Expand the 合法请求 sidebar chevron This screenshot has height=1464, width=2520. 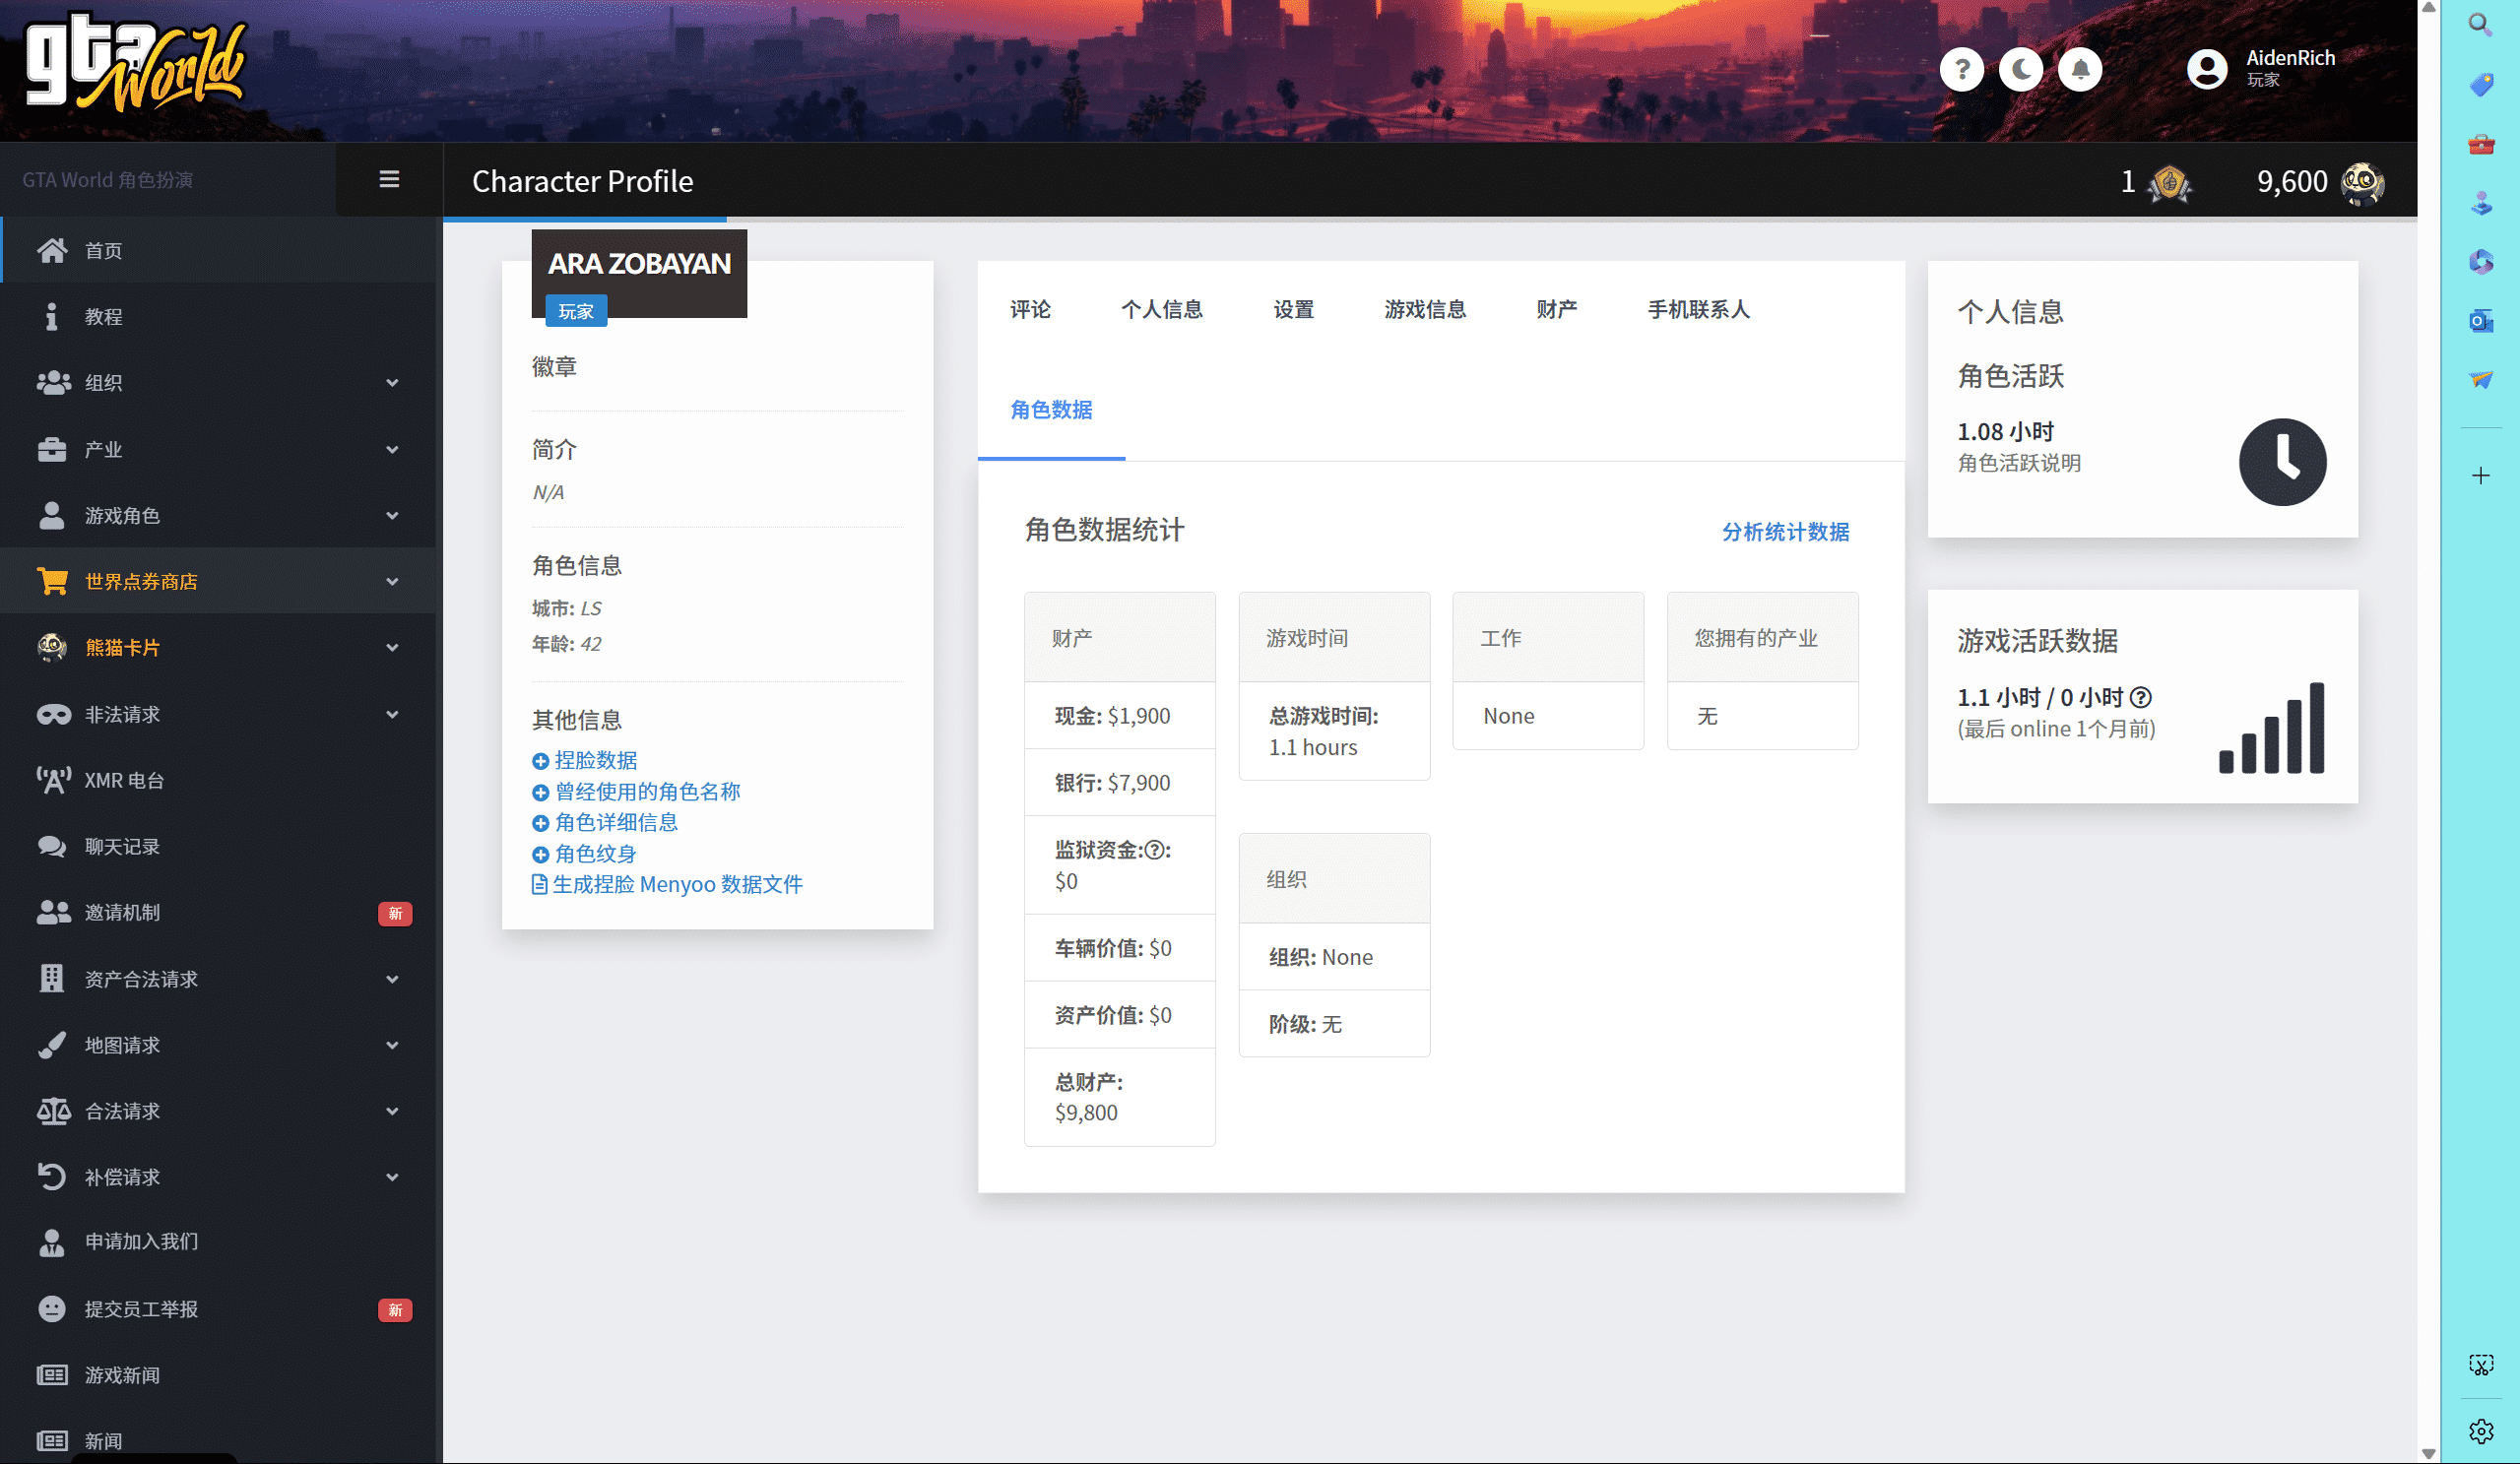click(392, 1111)
